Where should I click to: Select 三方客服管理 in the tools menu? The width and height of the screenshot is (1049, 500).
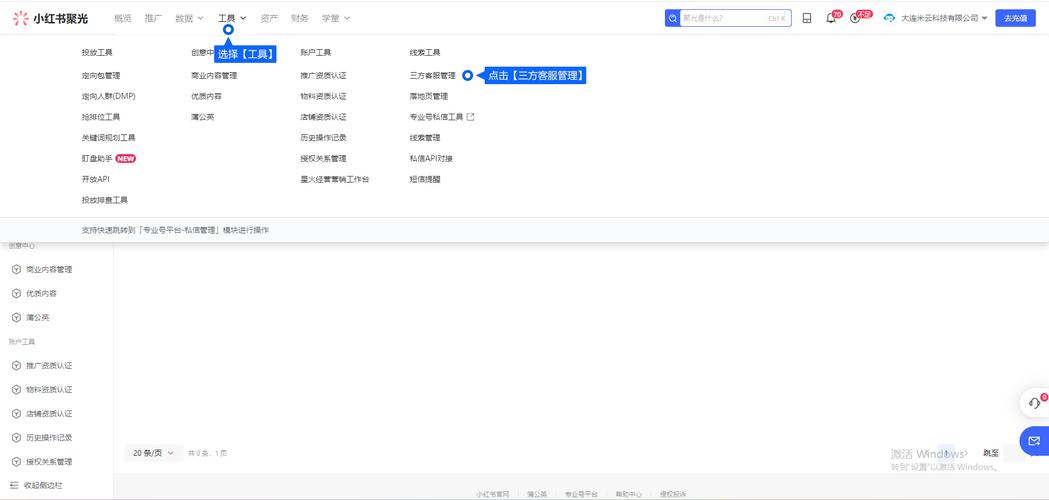[432, 76]
